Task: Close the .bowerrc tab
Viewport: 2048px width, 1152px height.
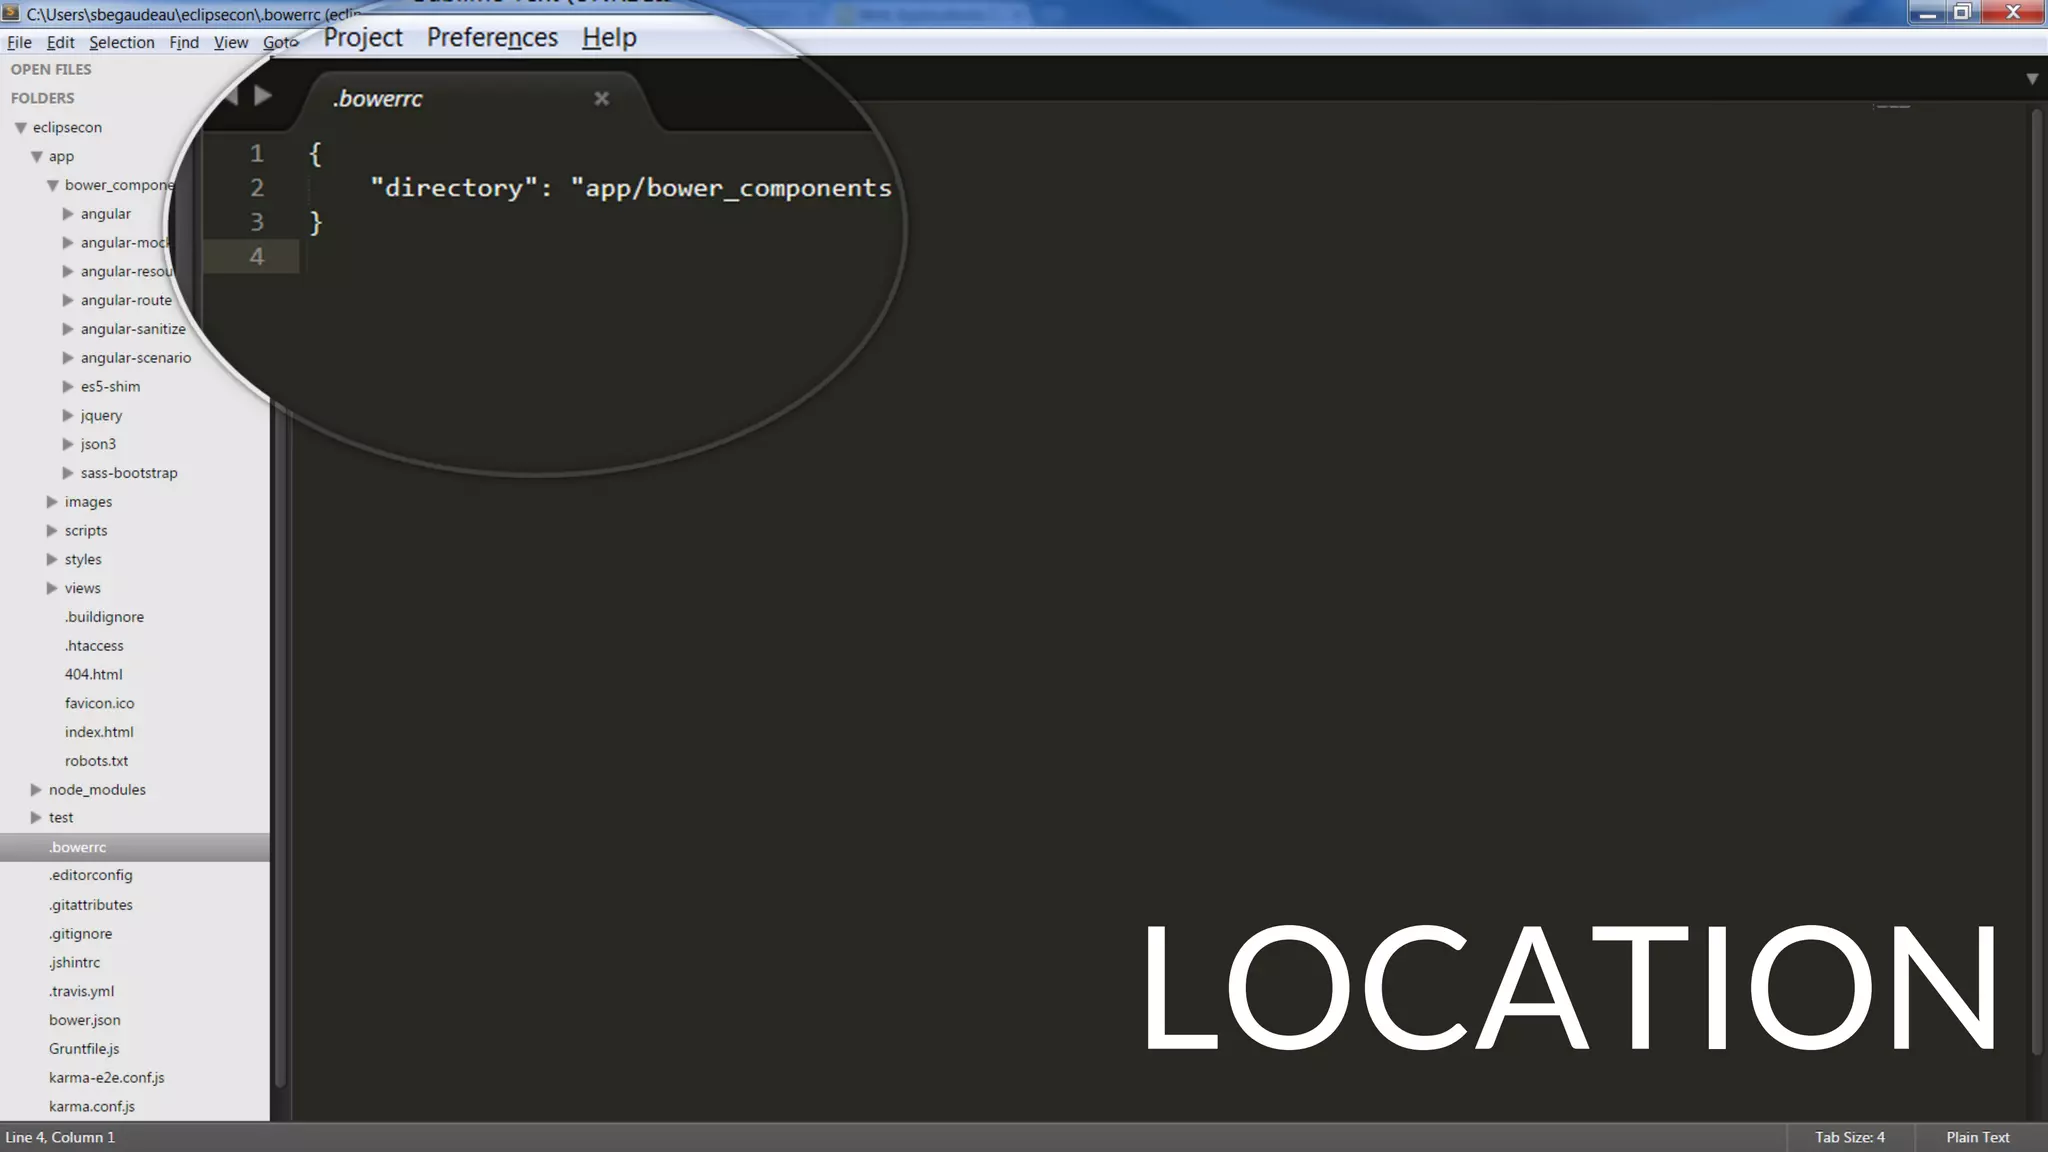Action: tap(601, 98)
